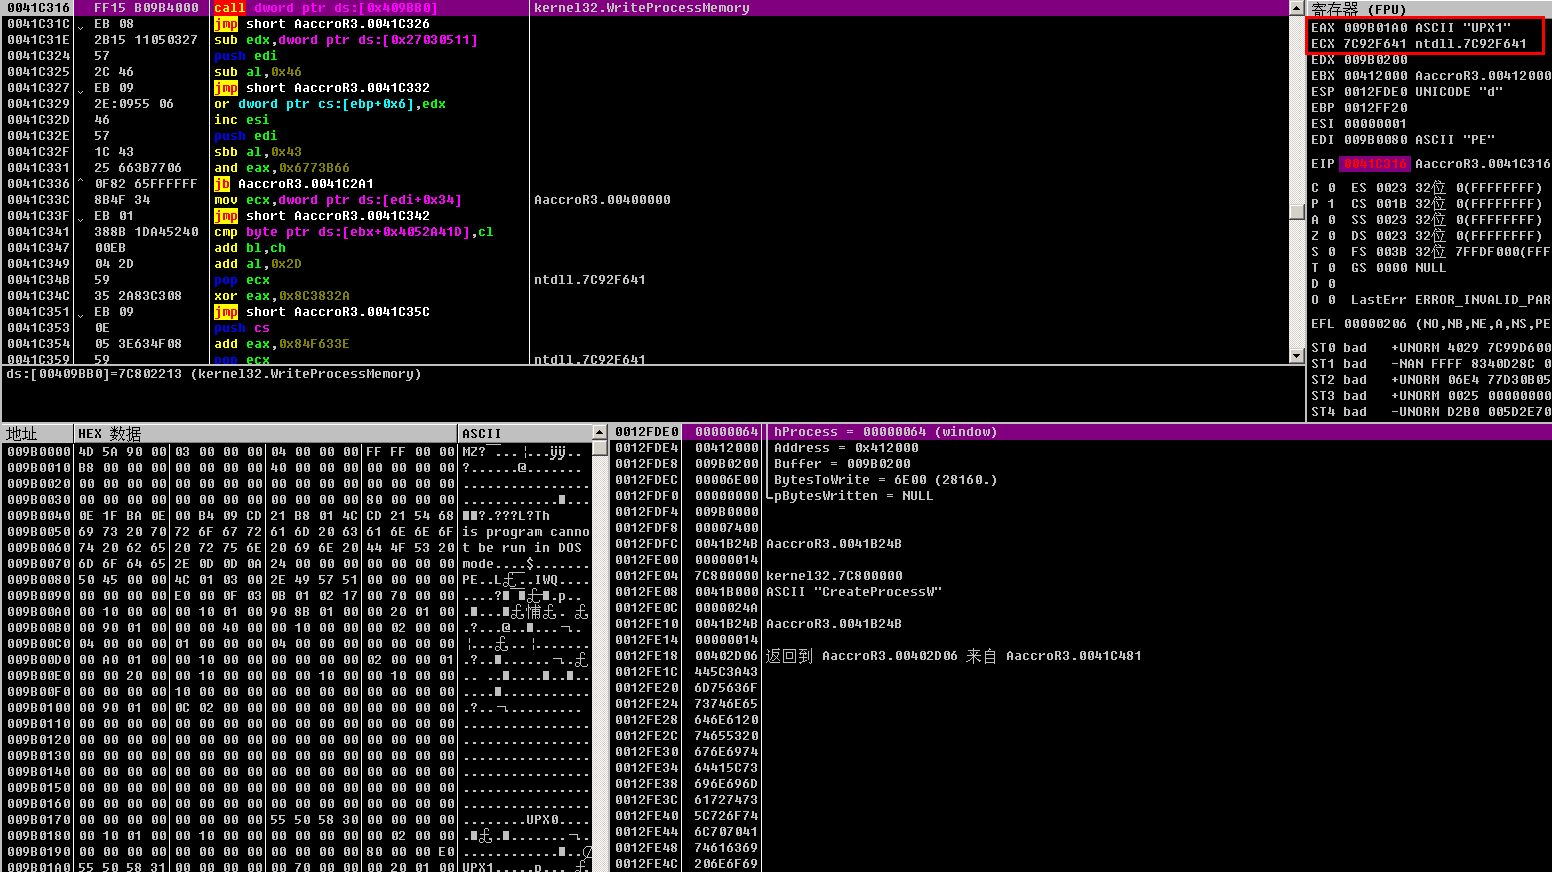Screen dimensions: 1552x872
Task: Select the EBP register value 0012FF20
Action: (x=1375, y=108)
